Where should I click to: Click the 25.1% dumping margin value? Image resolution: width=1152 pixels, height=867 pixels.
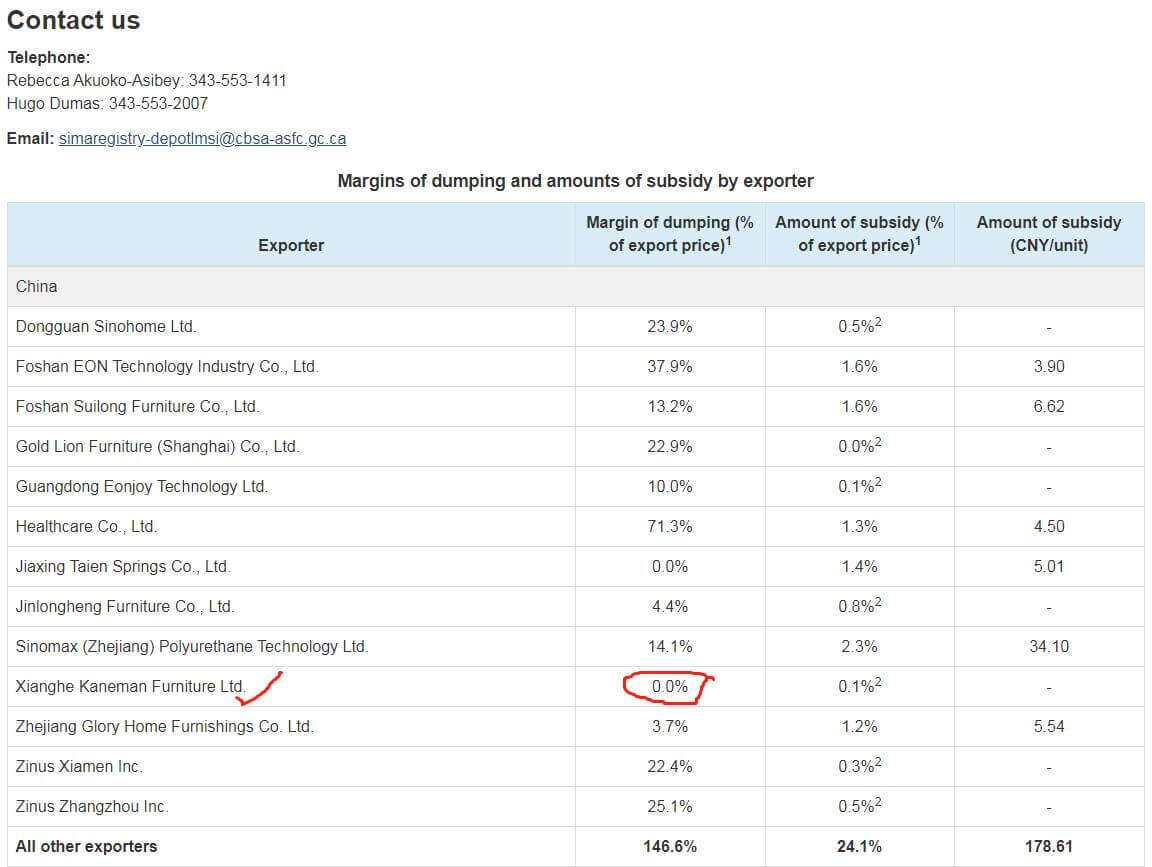tap(670, 806)
